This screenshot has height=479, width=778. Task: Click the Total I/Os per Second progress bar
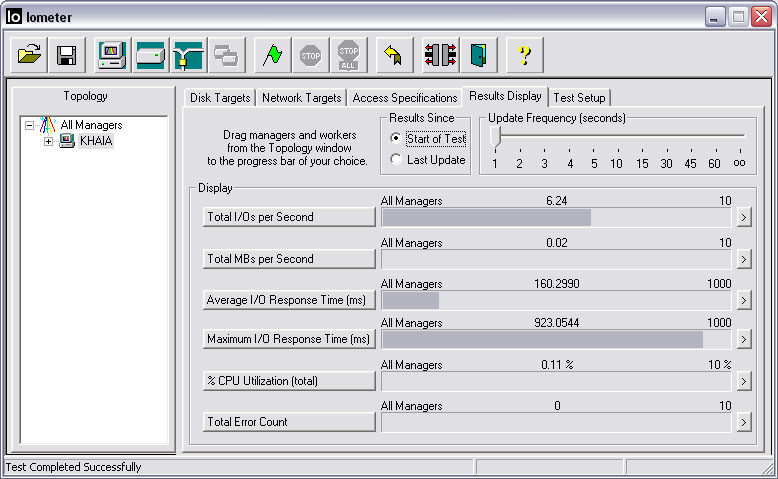pyautogui.click(x=556, y=217)
